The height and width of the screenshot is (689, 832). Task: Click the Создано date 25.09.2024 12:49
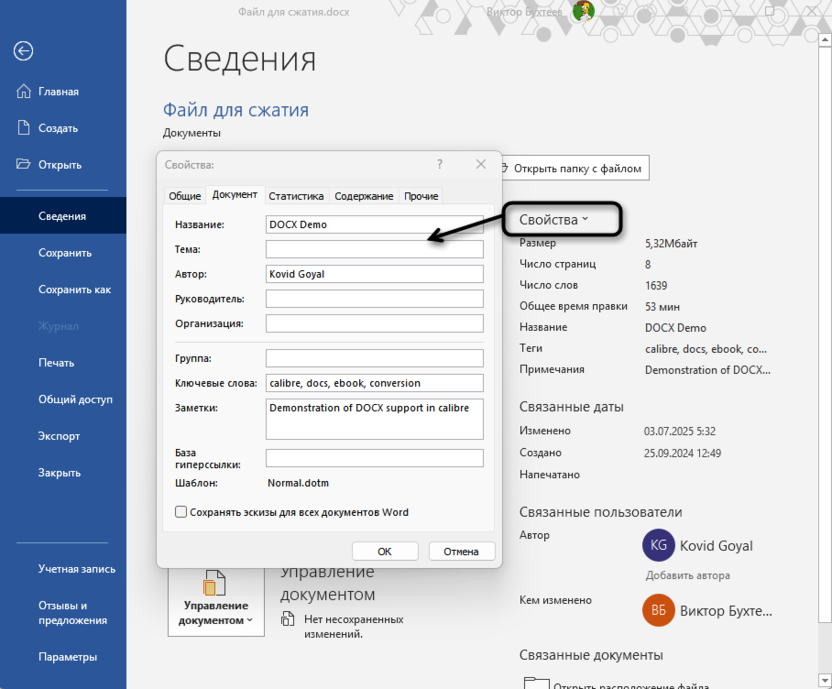tap(682, 453)
